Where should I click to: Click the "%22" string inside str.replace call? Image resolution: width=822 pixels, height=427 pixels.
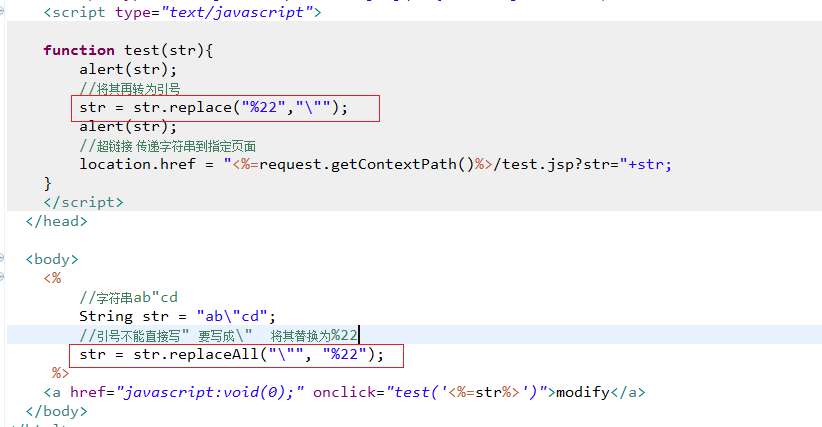click(x=263, y=107)
